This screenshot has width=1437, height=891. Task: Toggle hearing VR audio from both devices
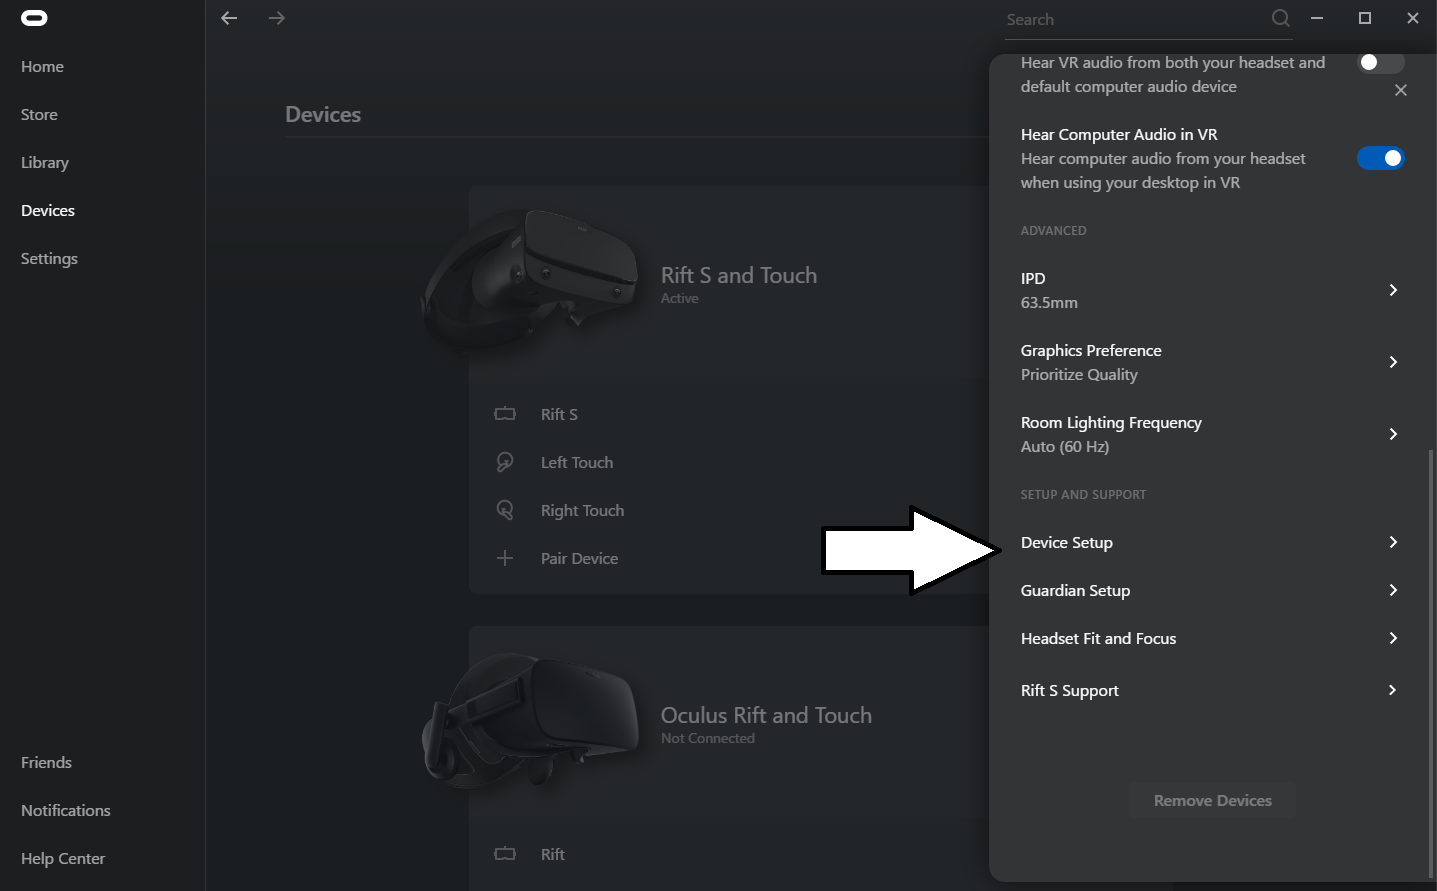(x=1380, y=62)
